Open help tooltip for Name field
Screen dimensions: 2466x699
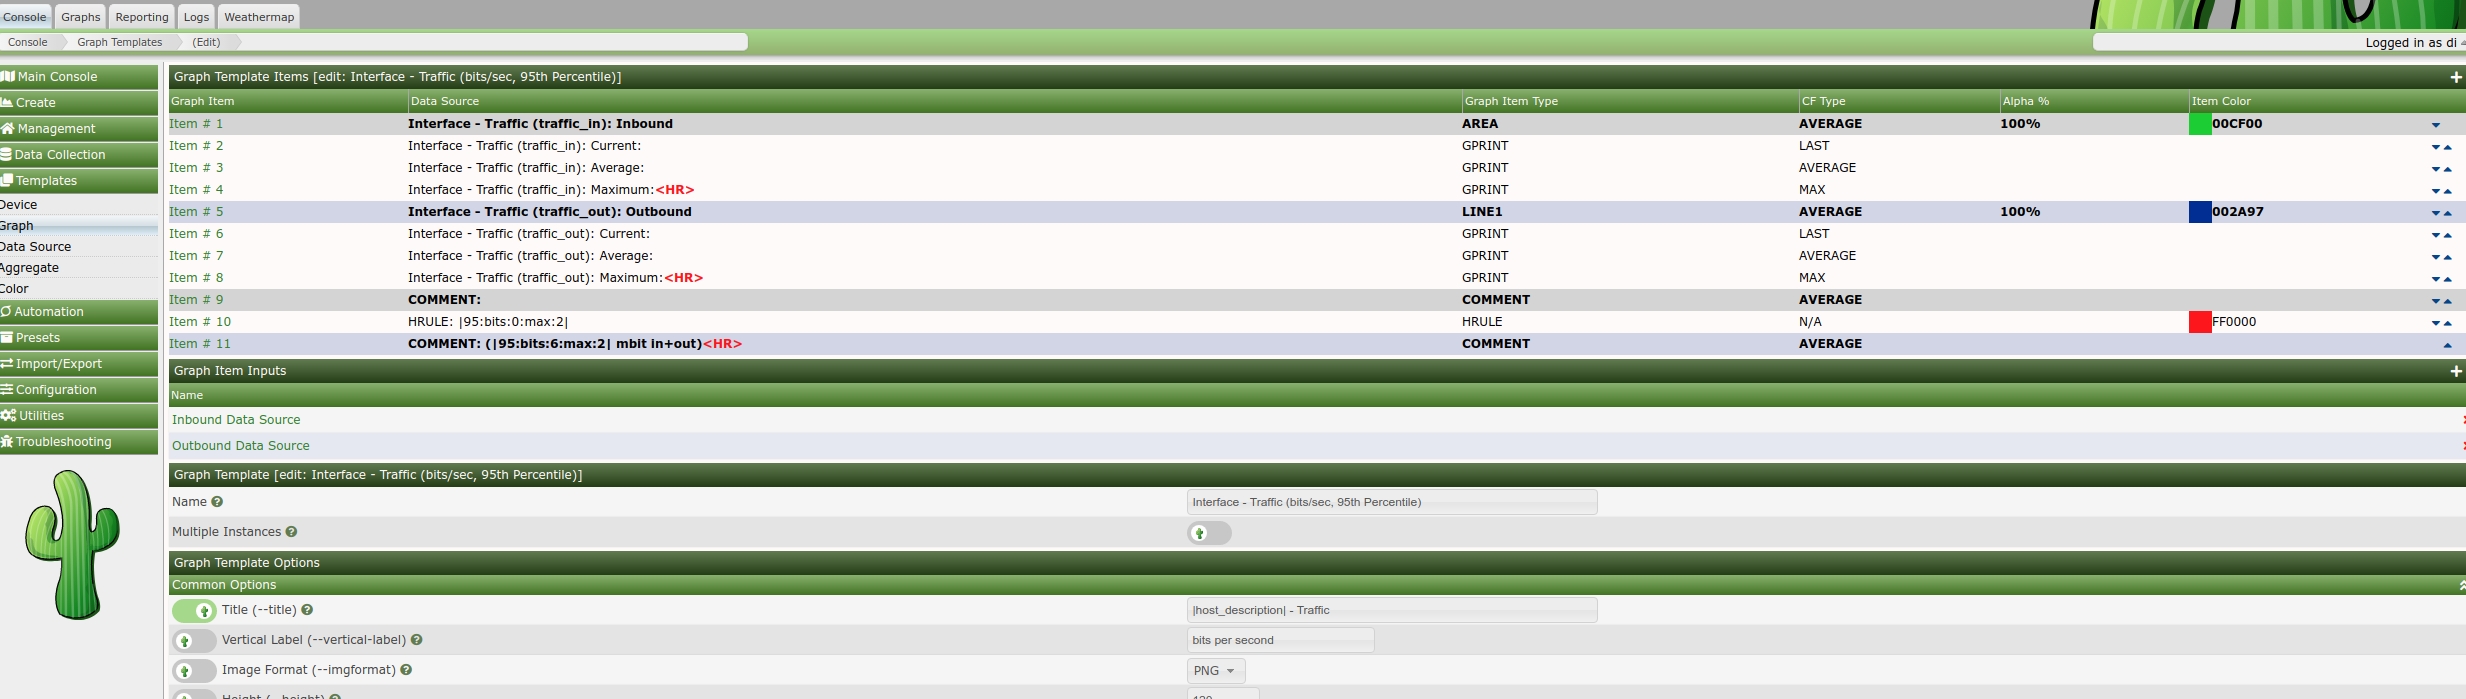click(x=217, y=502)
